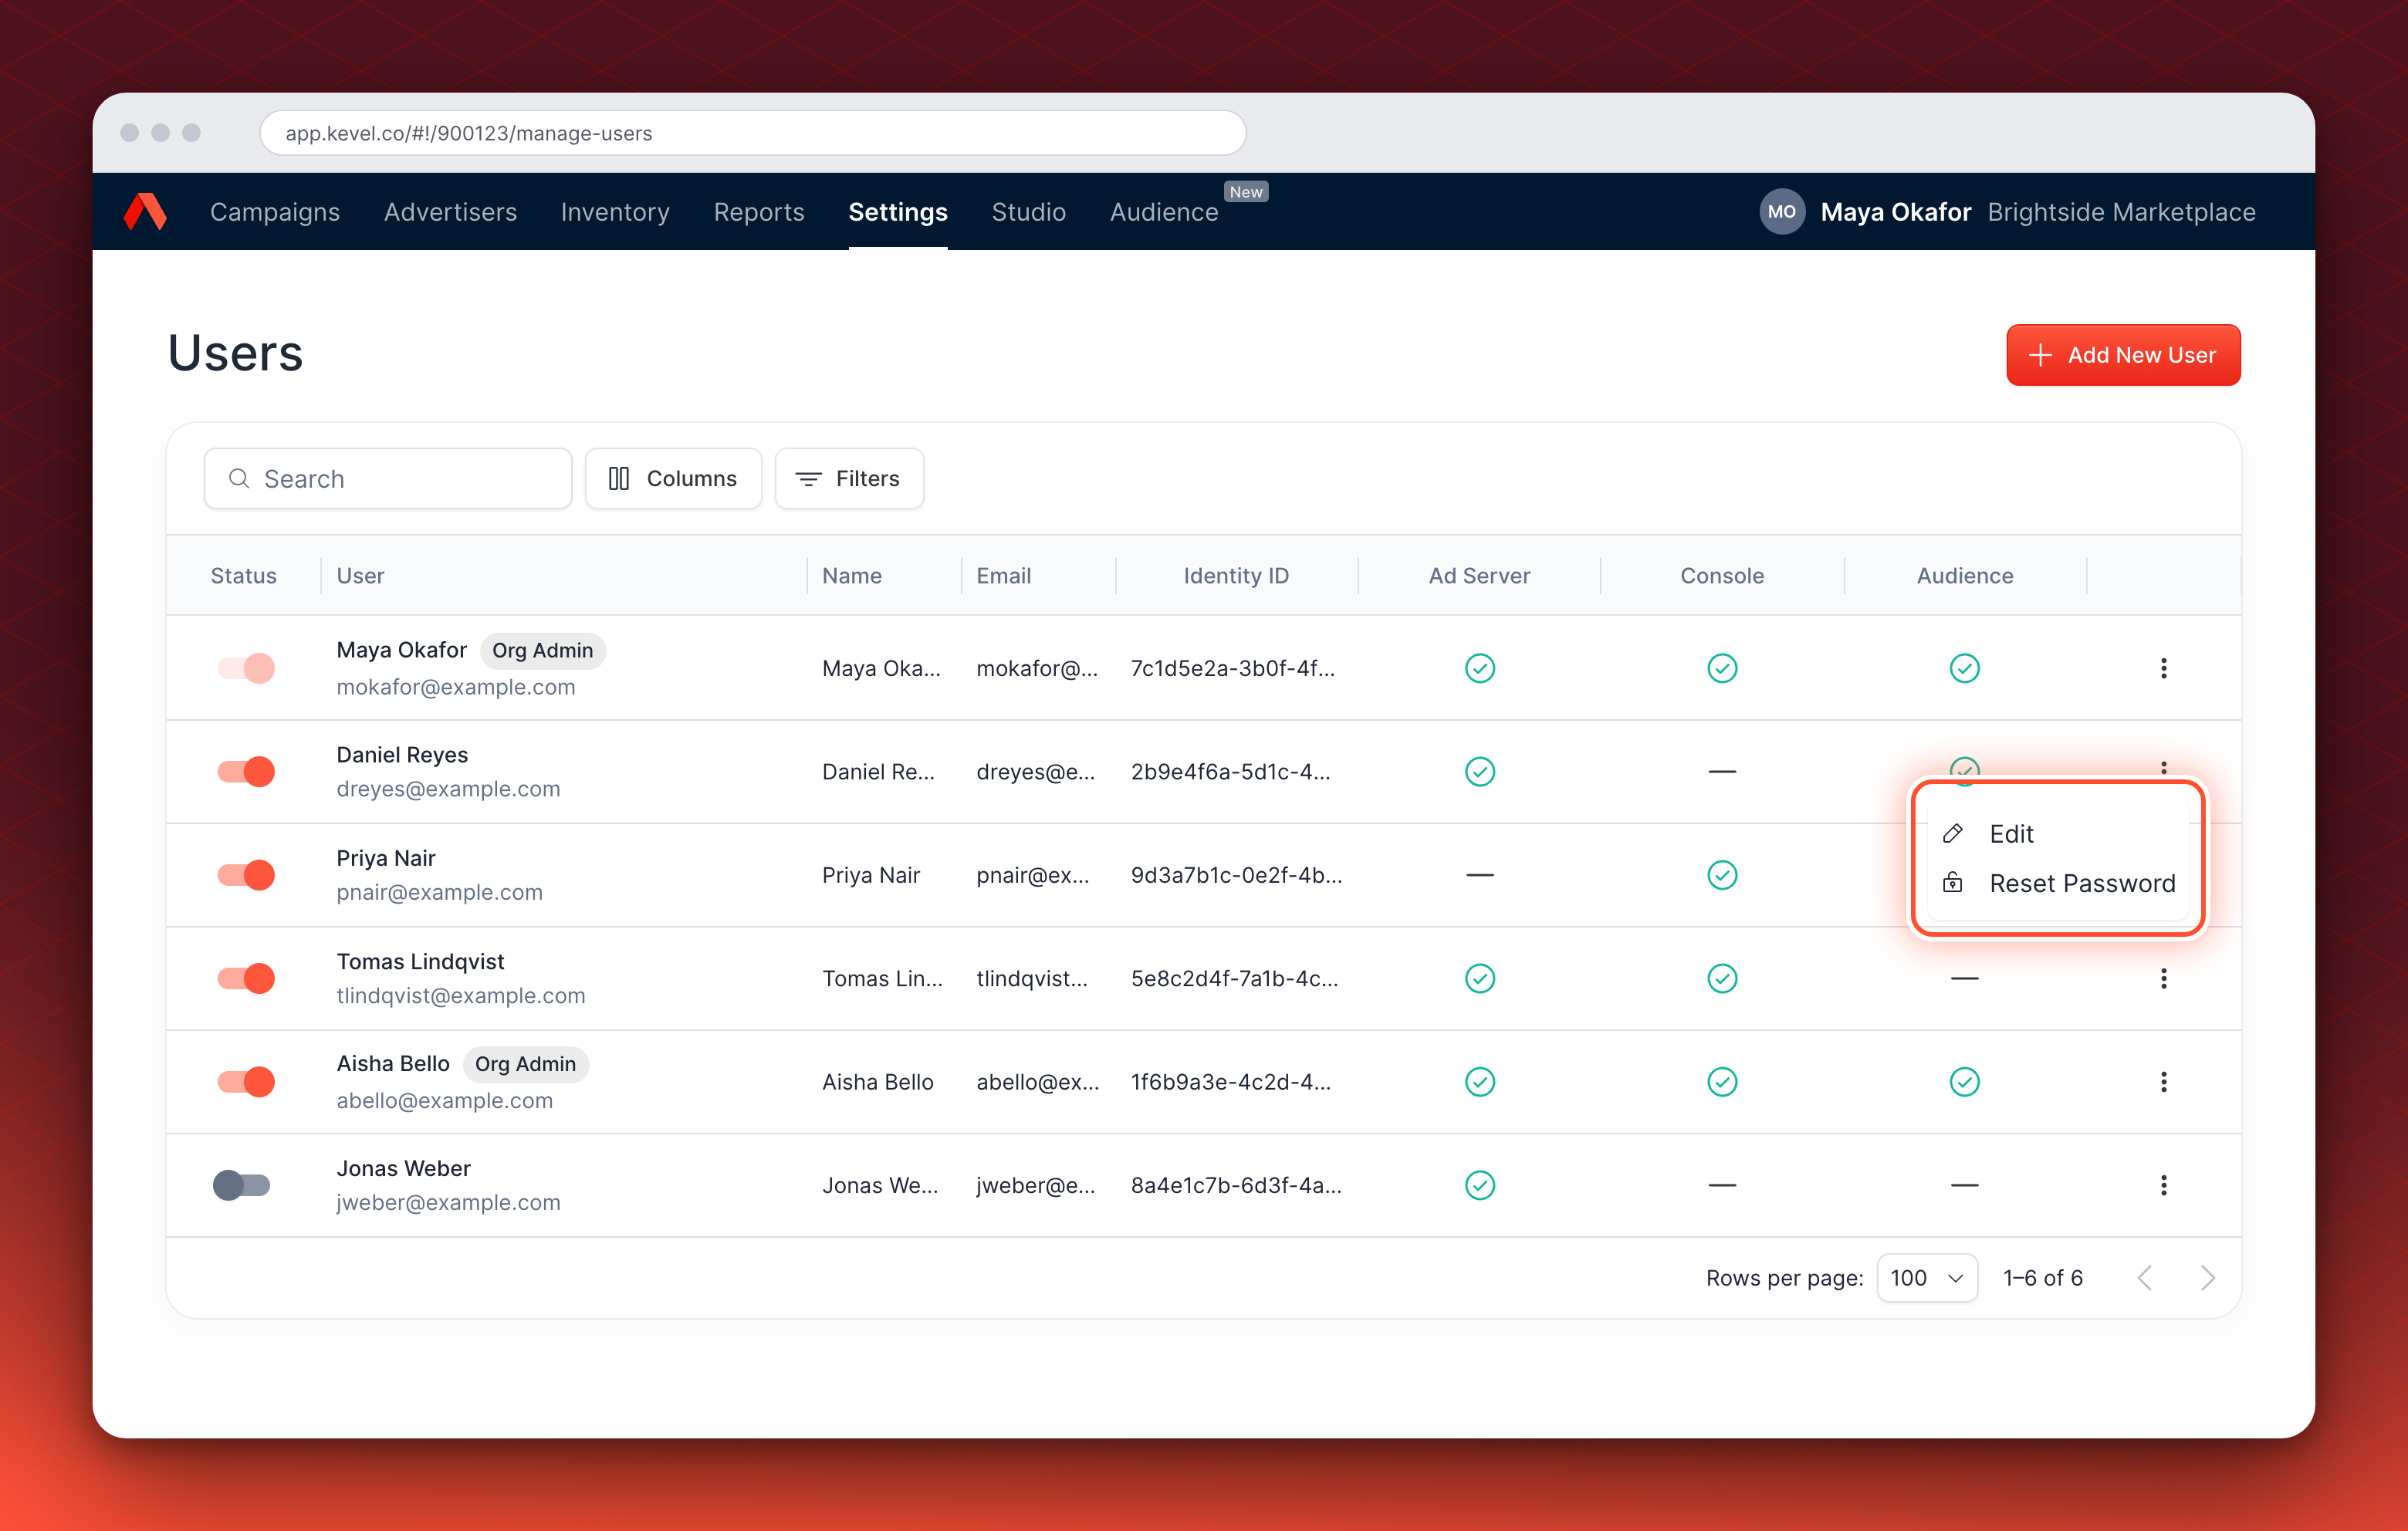Click Maya Okafor's Ad Server checkmark
The width and height of the screenshot is (2408, 1531).
(x=1479, y=668)
